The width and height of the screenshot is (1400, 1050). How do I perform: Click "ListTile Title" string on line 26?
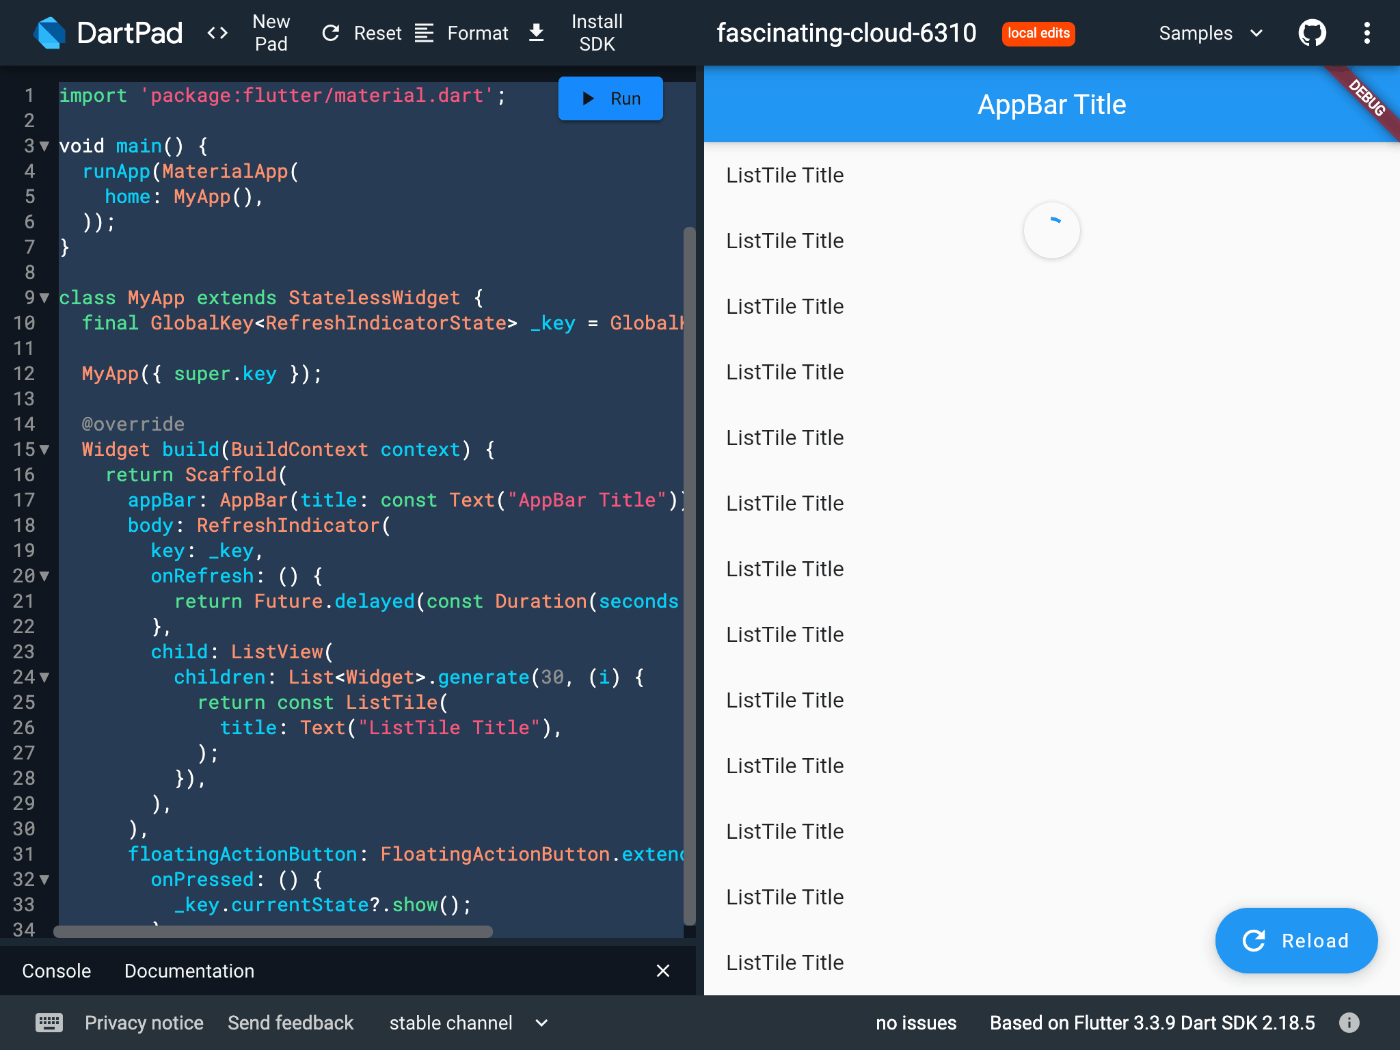coord(449,728)
